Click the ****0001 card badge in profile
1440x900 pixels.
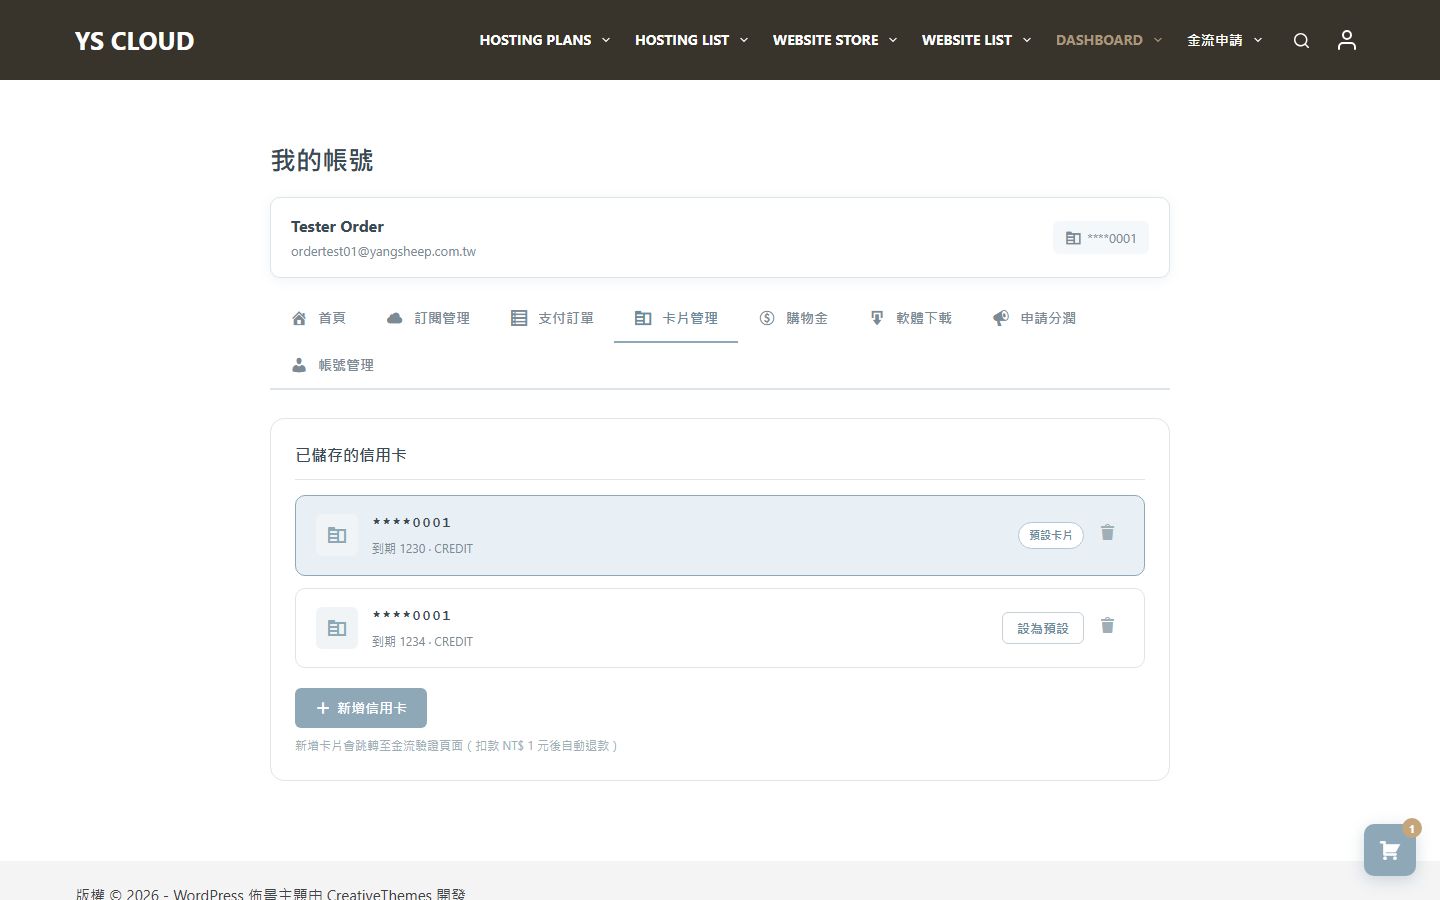[1100, 238]
